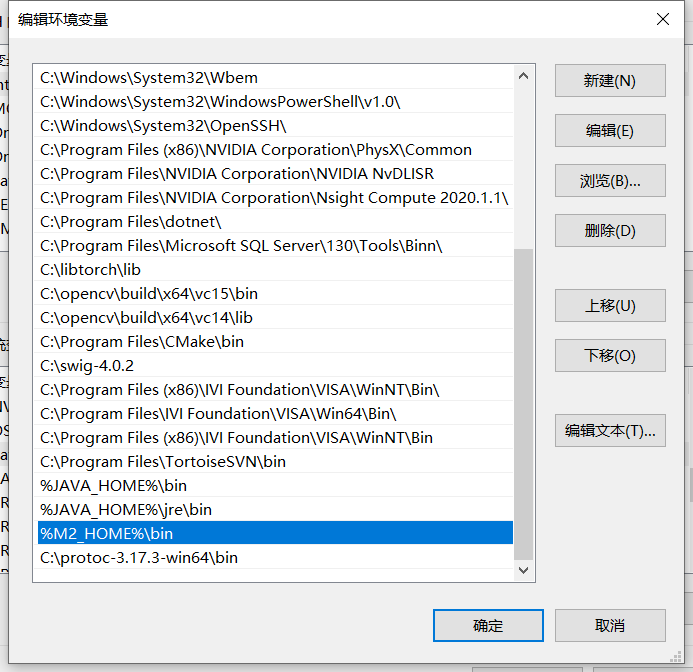
Task: Select the NVIDIA NvDLISR path entry
Action: [274, 174]
